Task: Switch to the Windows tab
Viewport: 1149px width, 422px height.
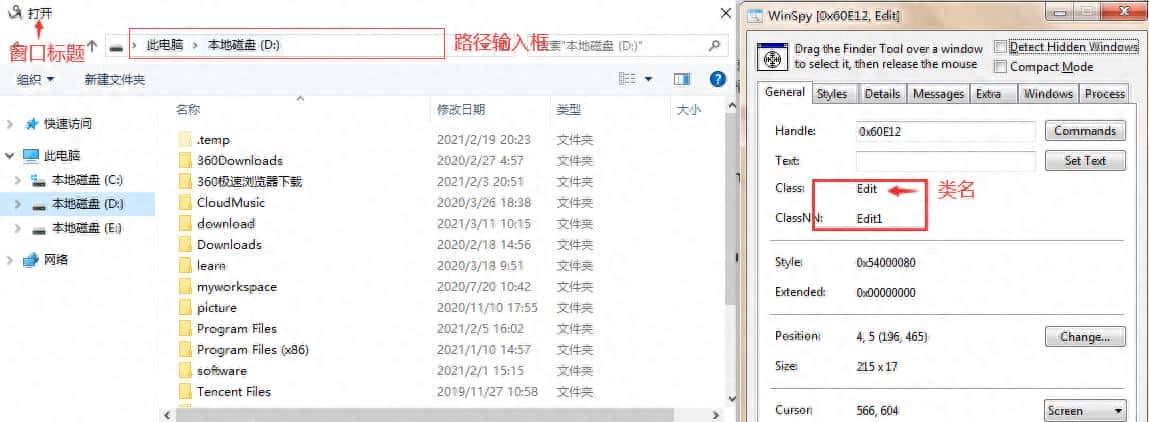Action: [1049, 94]
